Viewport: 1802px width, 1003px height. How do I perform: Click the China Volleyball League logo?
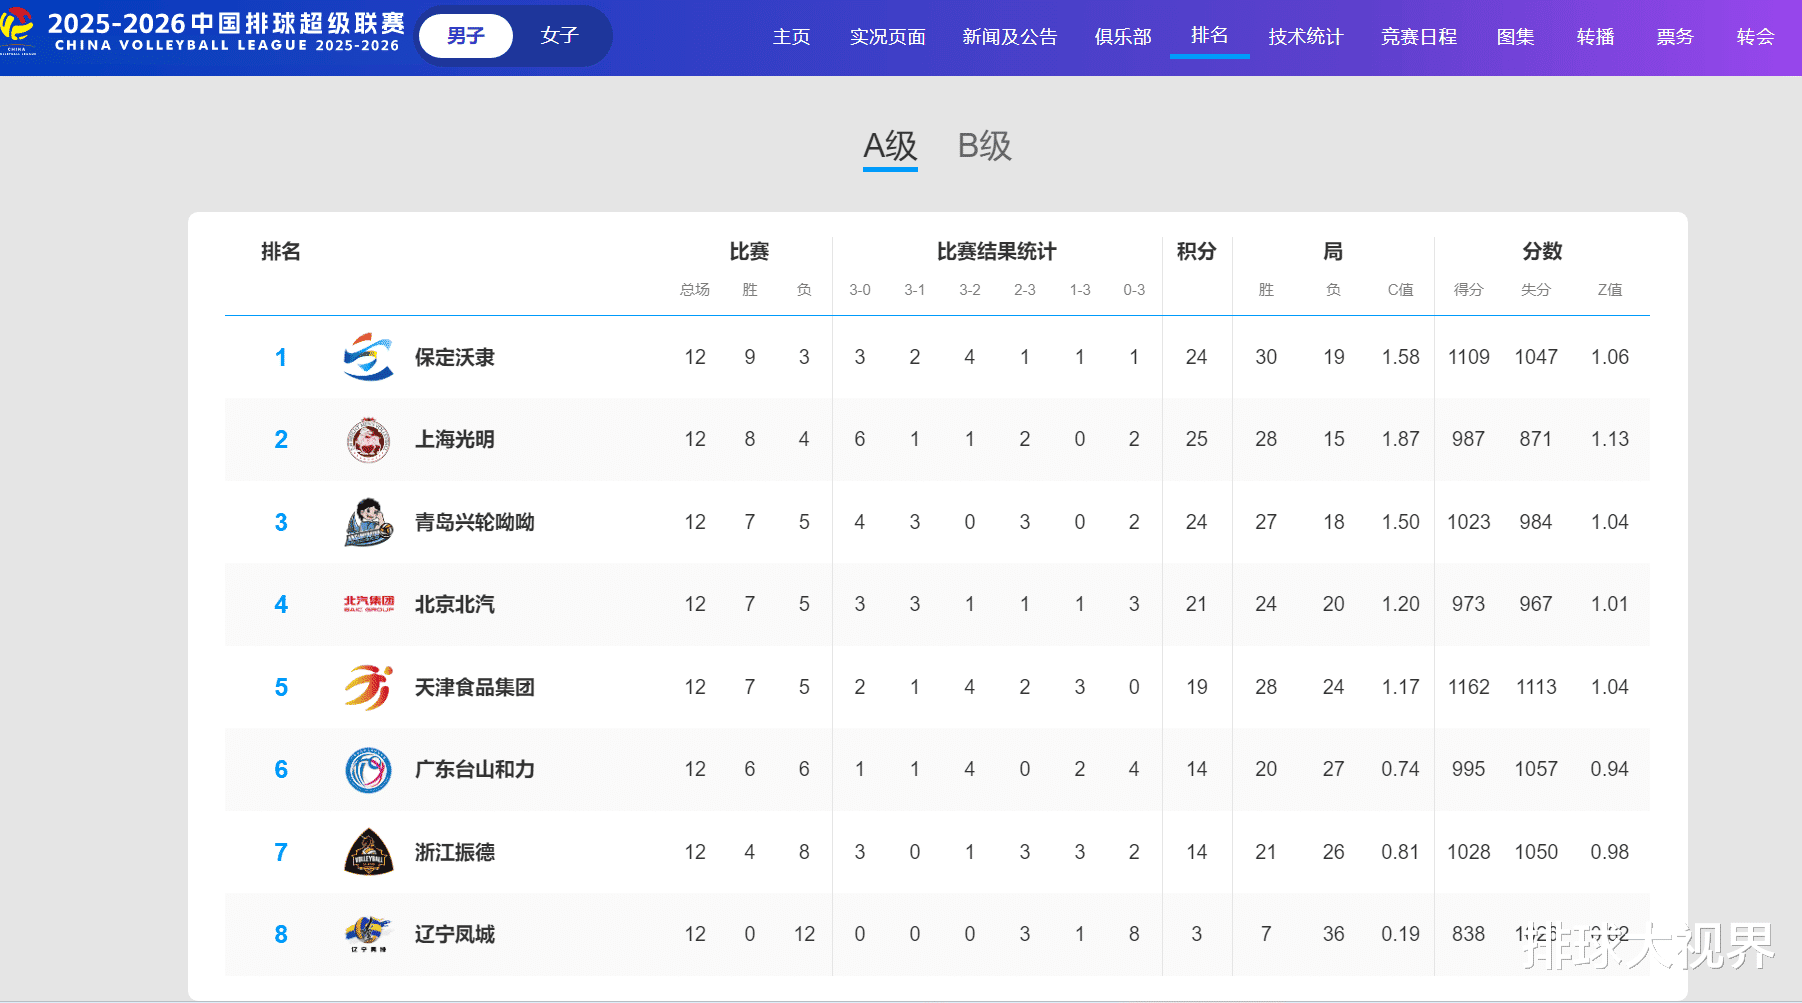[x=17, y=30]
